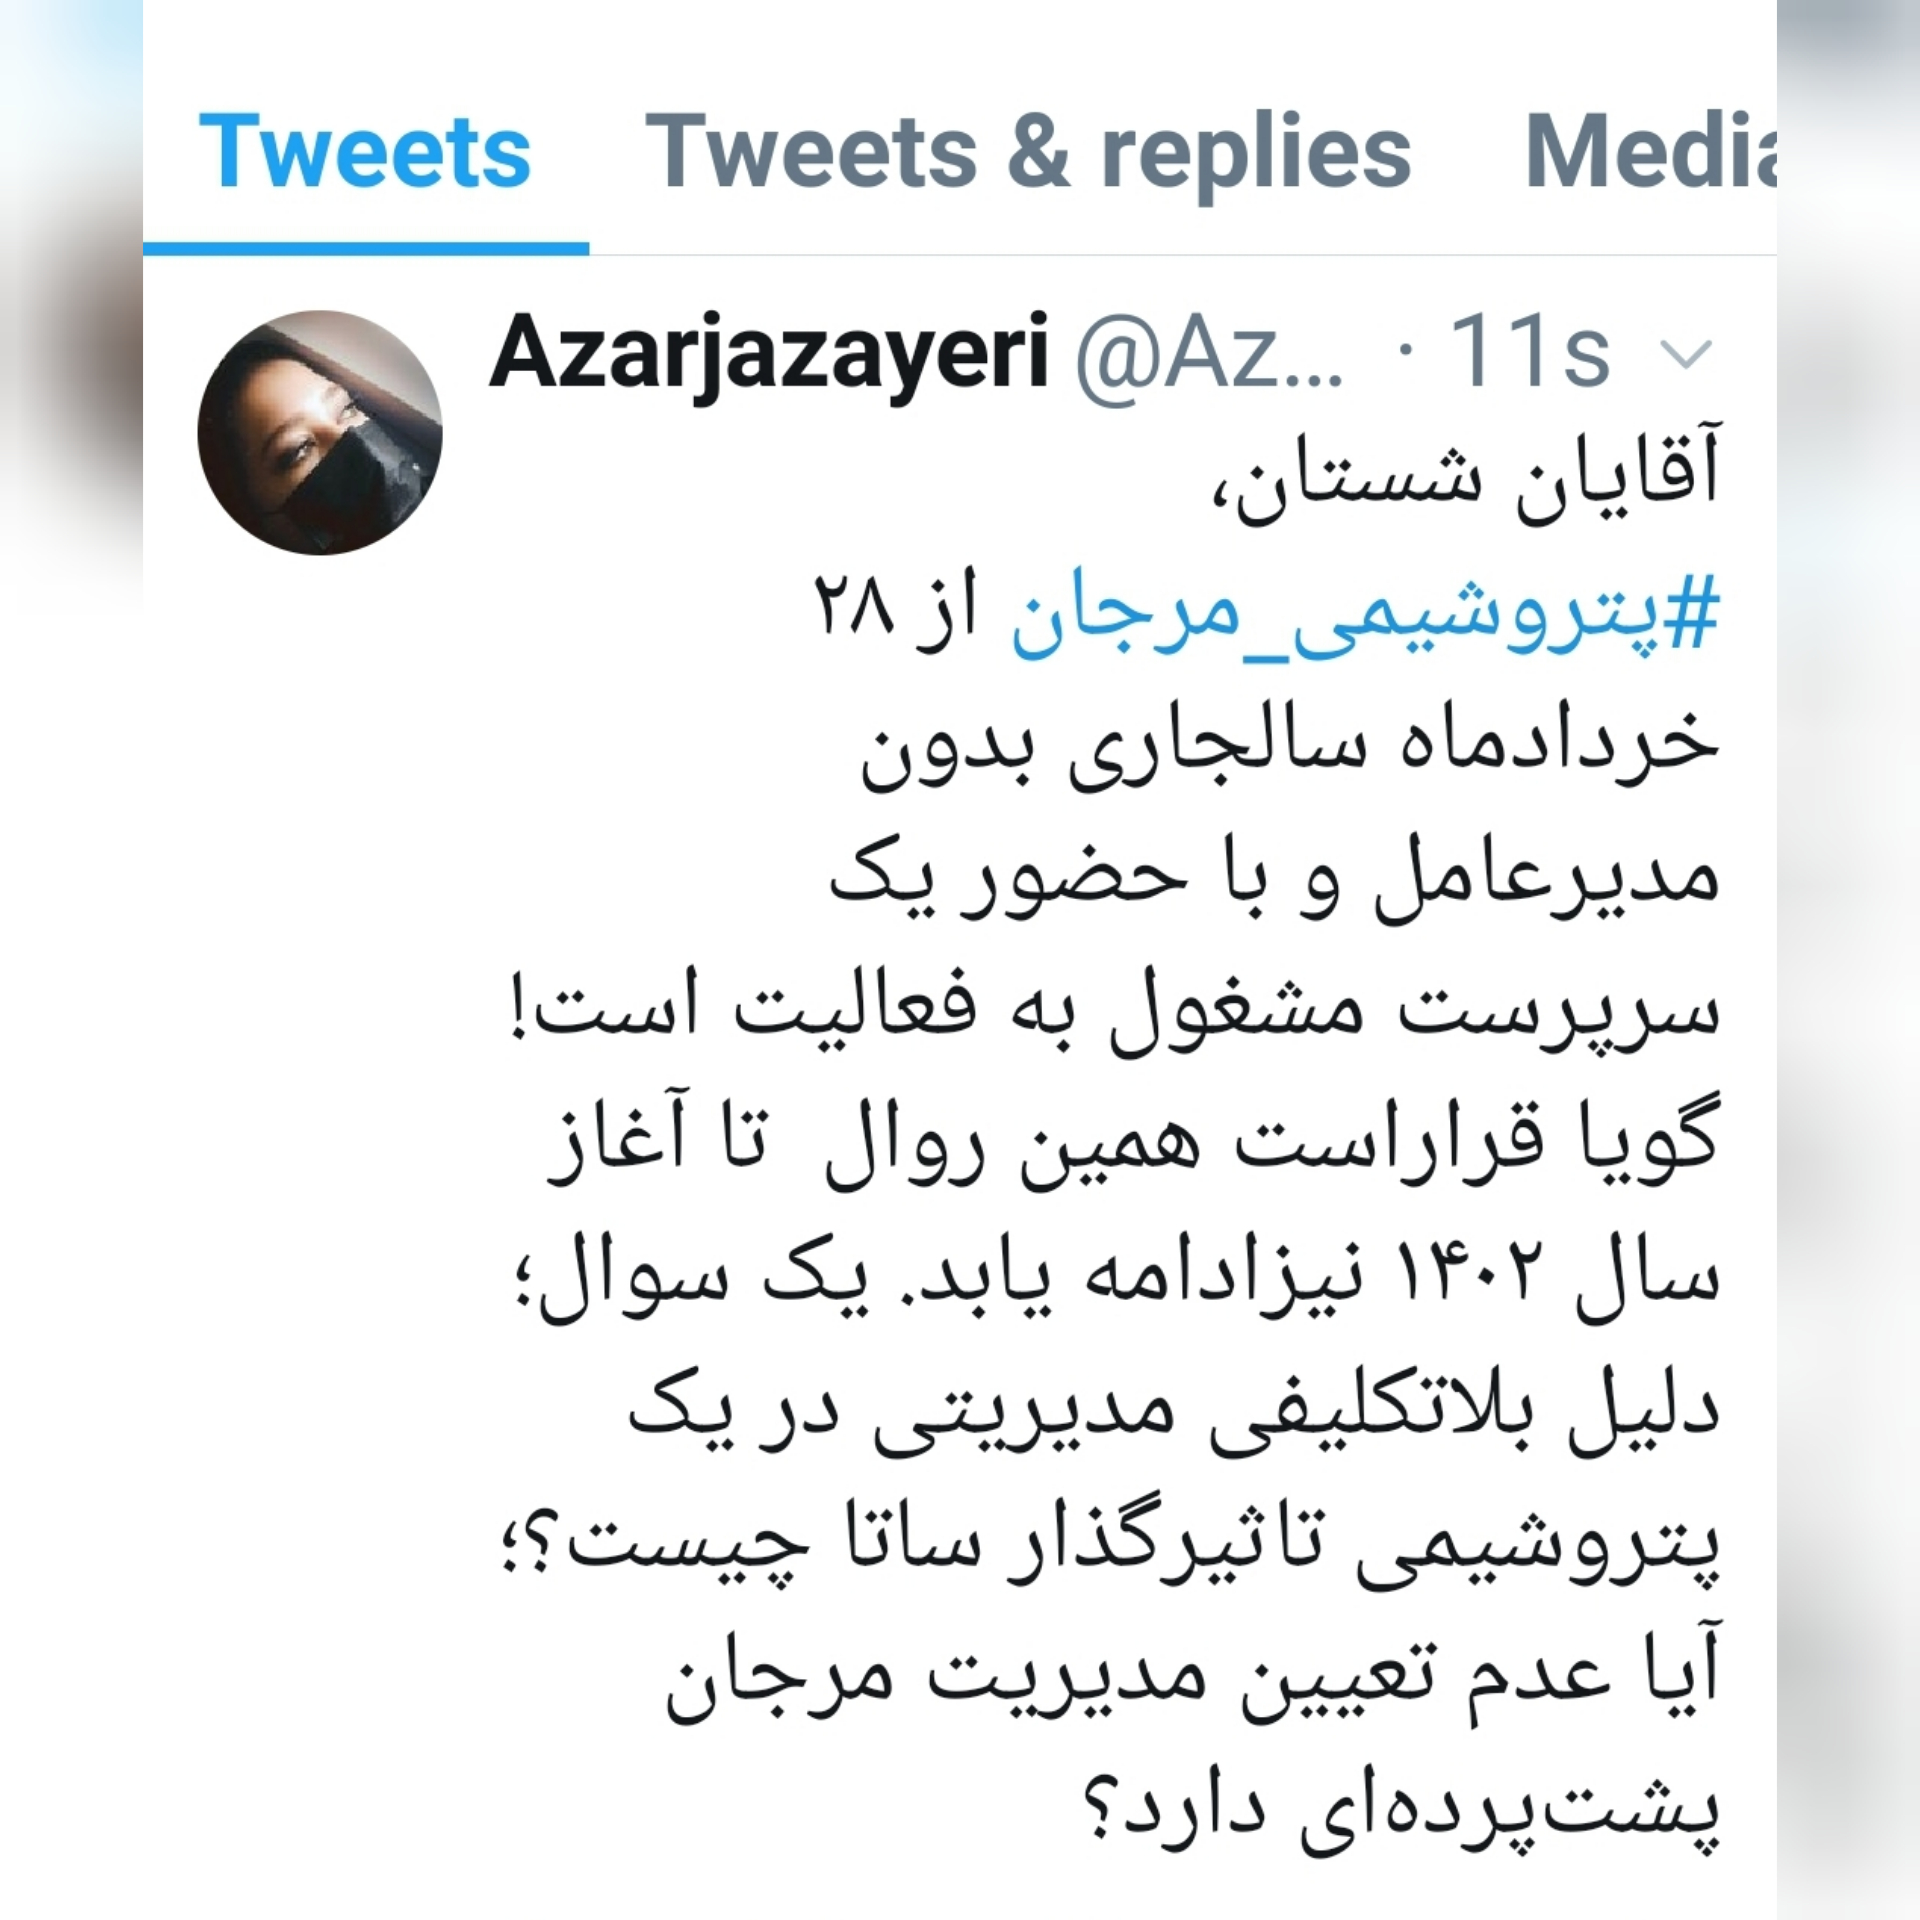Click the 11s tweet timestamp
The image size is (1920, 1920).
pos(1530,352)
